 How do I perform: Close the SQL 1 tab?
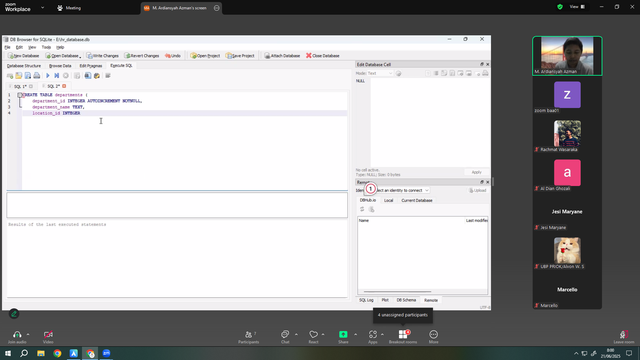click(x=31, y=87)
